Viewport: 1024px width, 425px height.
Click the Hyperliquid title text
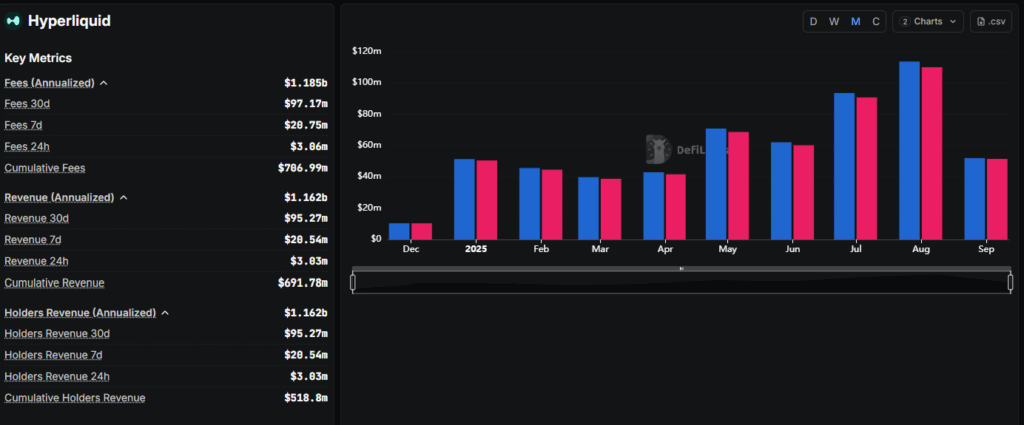pyautogui.click(x=69, y=21)
